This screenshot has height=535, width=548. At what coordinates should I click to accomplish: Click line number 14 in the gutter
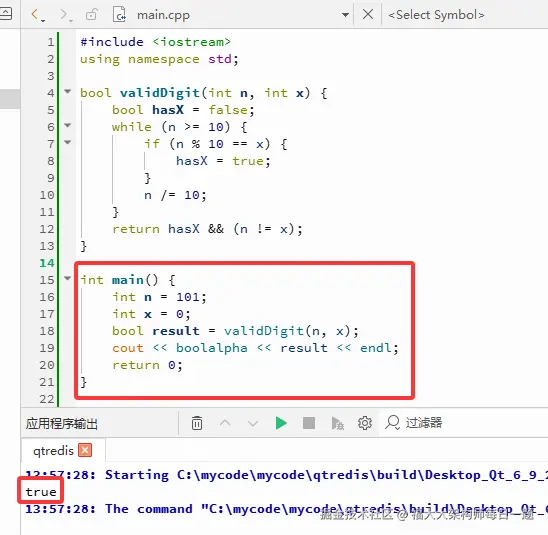tap(47, 263)
